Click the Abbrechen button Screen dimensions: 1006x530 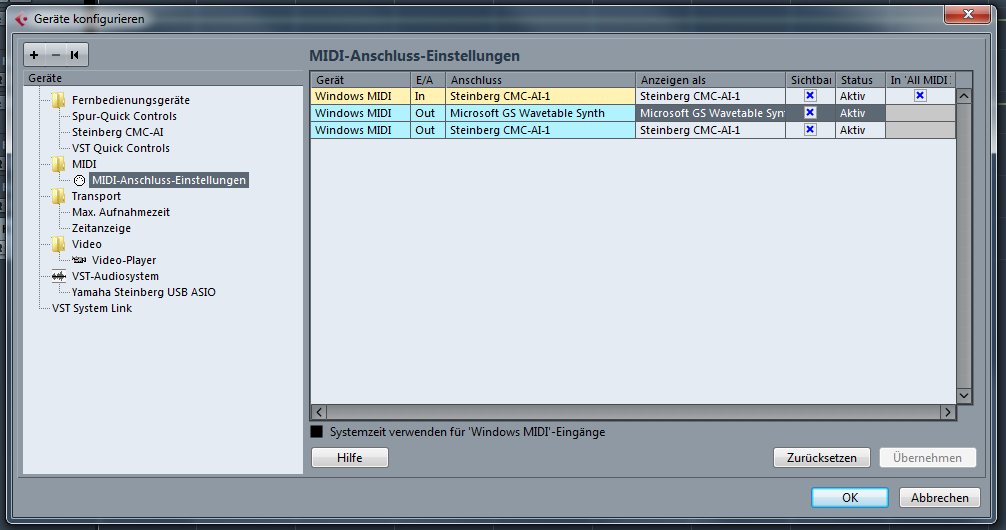(x=940, y=497)
